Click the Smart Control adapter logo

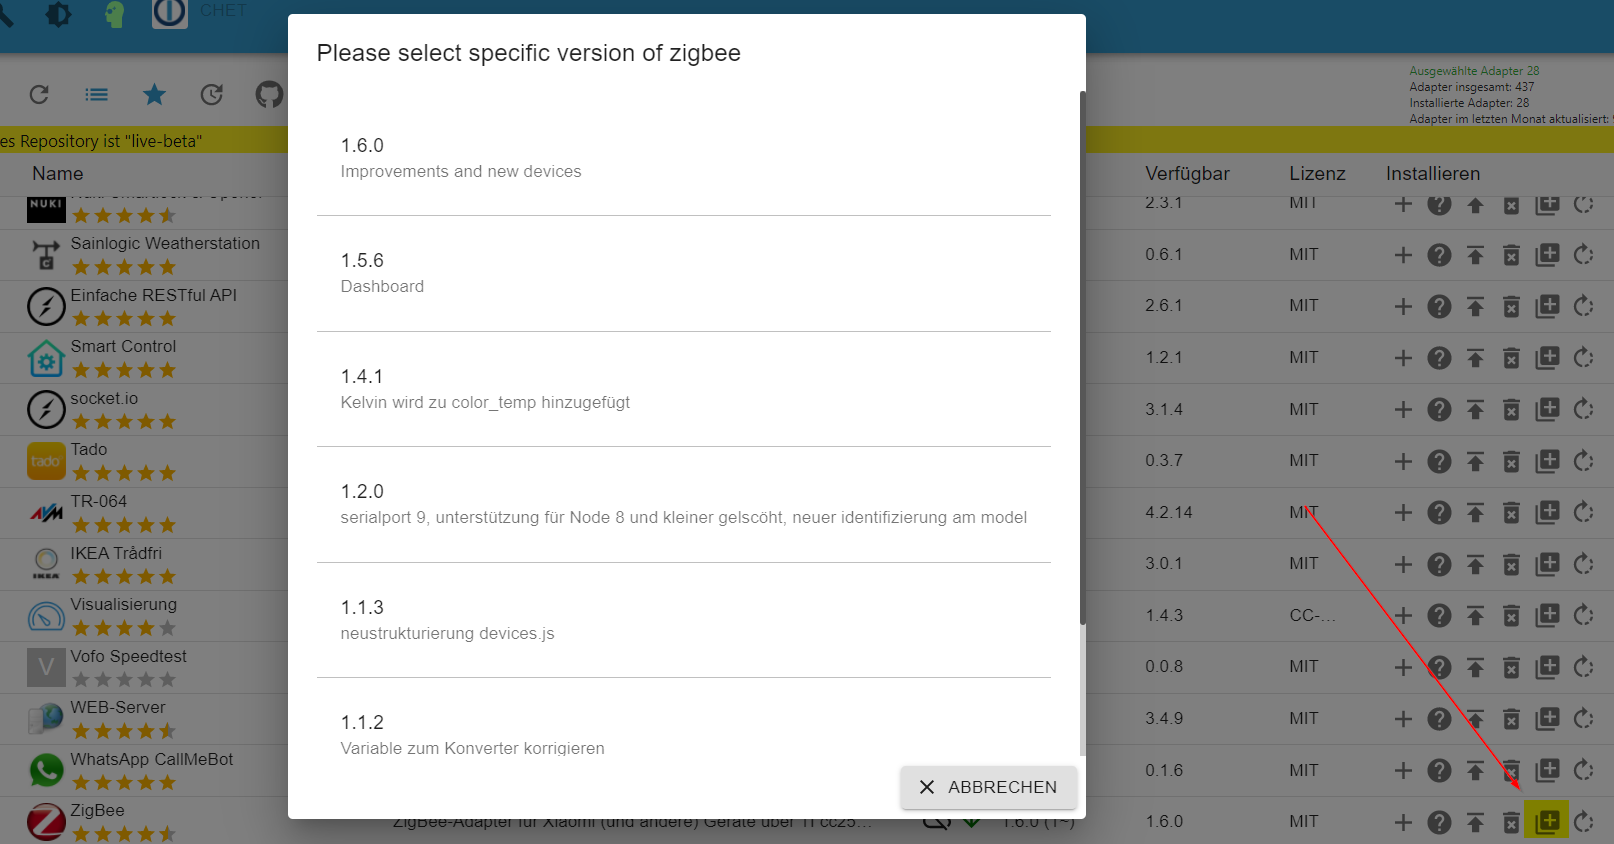pos(46,358)
